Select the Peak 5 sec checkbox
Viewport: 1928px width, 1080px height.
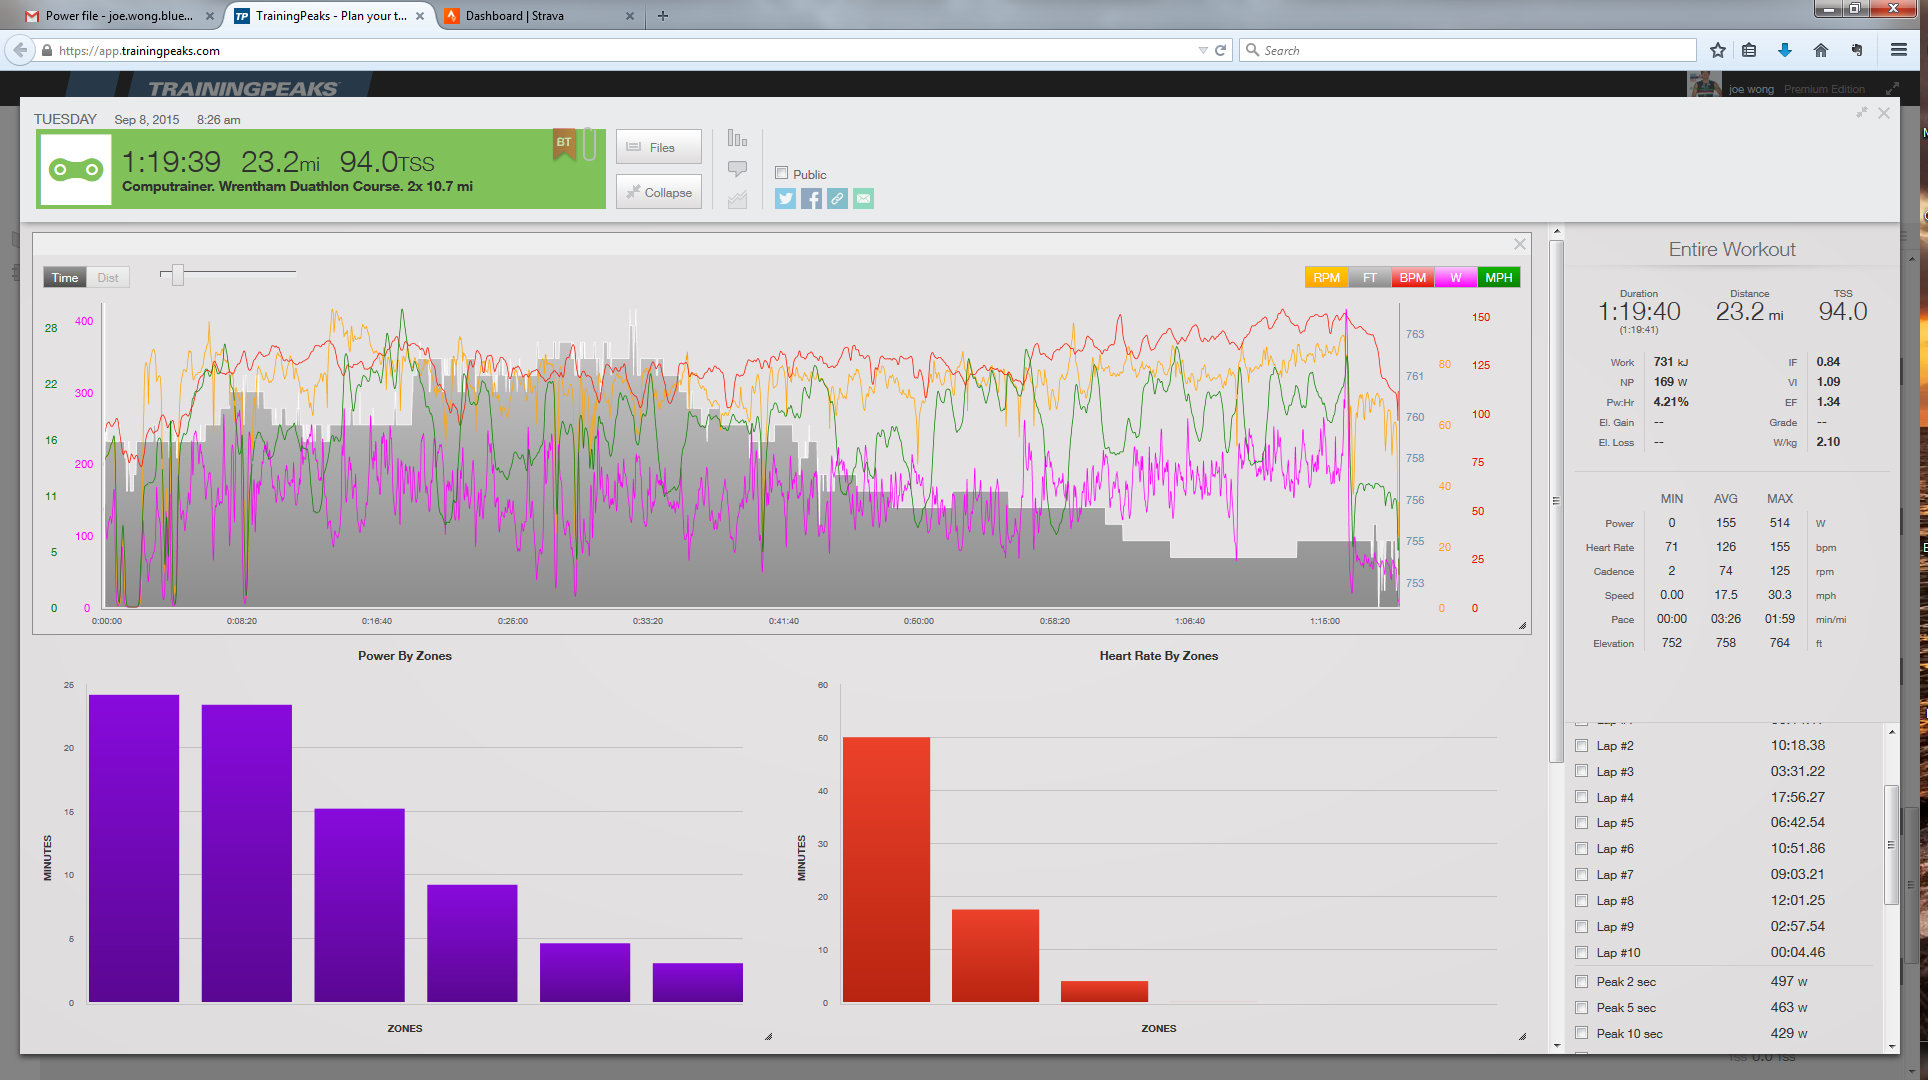[1582, 1008]
